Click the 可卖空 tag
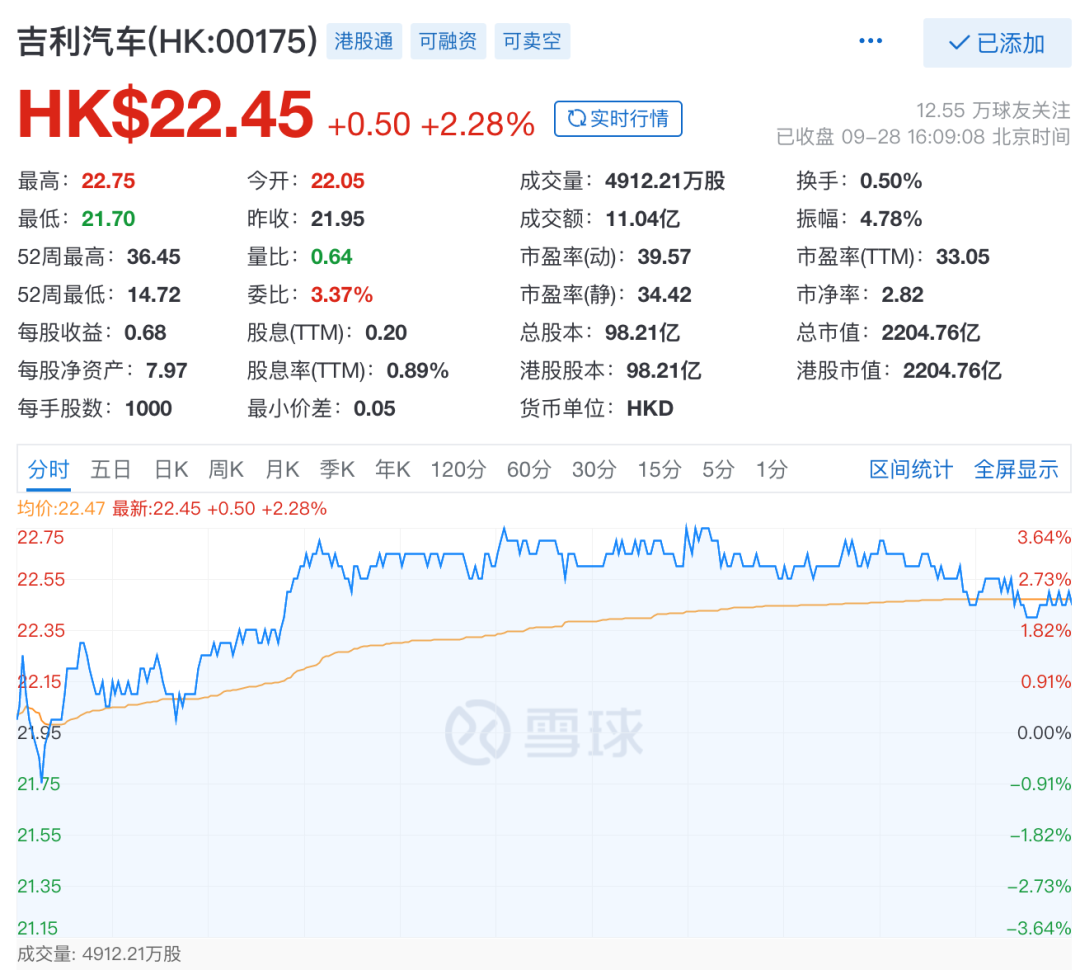 pyautogui.click(x=531, y=42)
